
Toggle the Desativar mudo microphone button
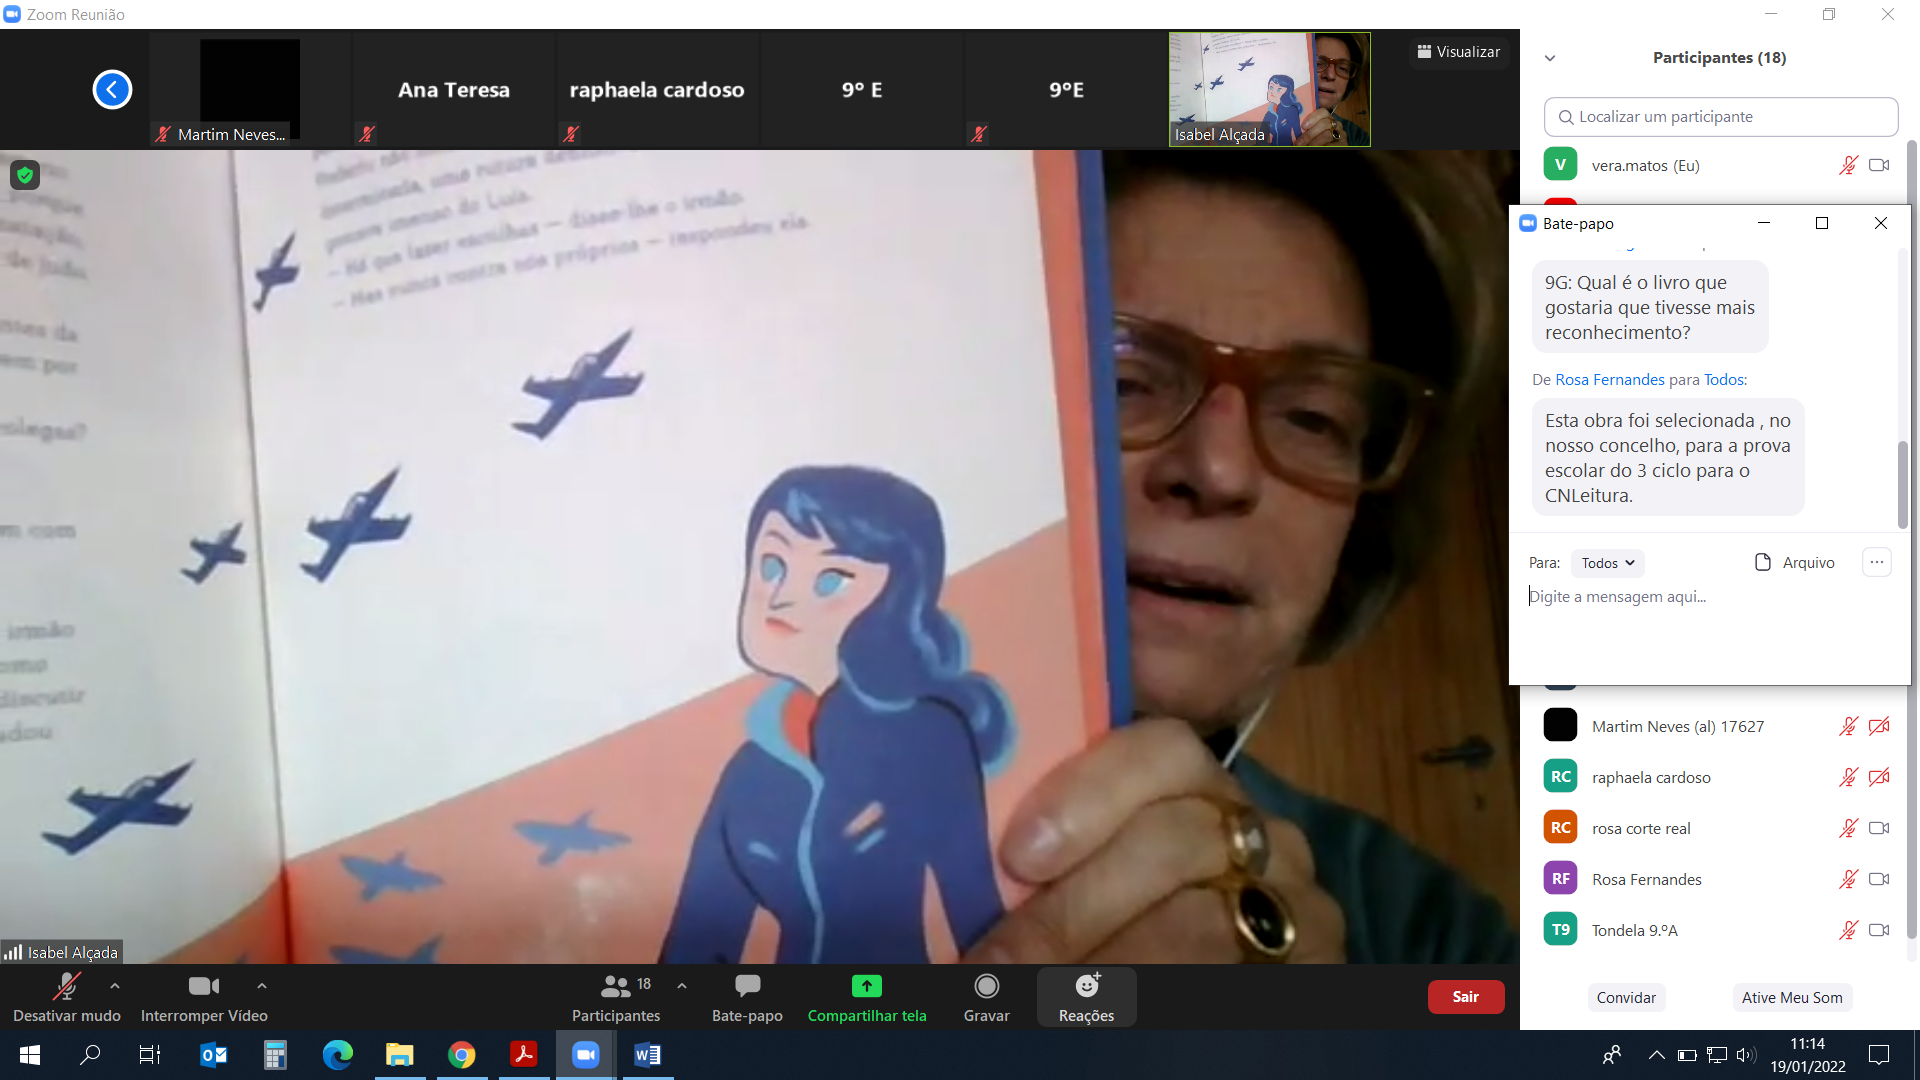pyautogui.click(x=67, y=997)
